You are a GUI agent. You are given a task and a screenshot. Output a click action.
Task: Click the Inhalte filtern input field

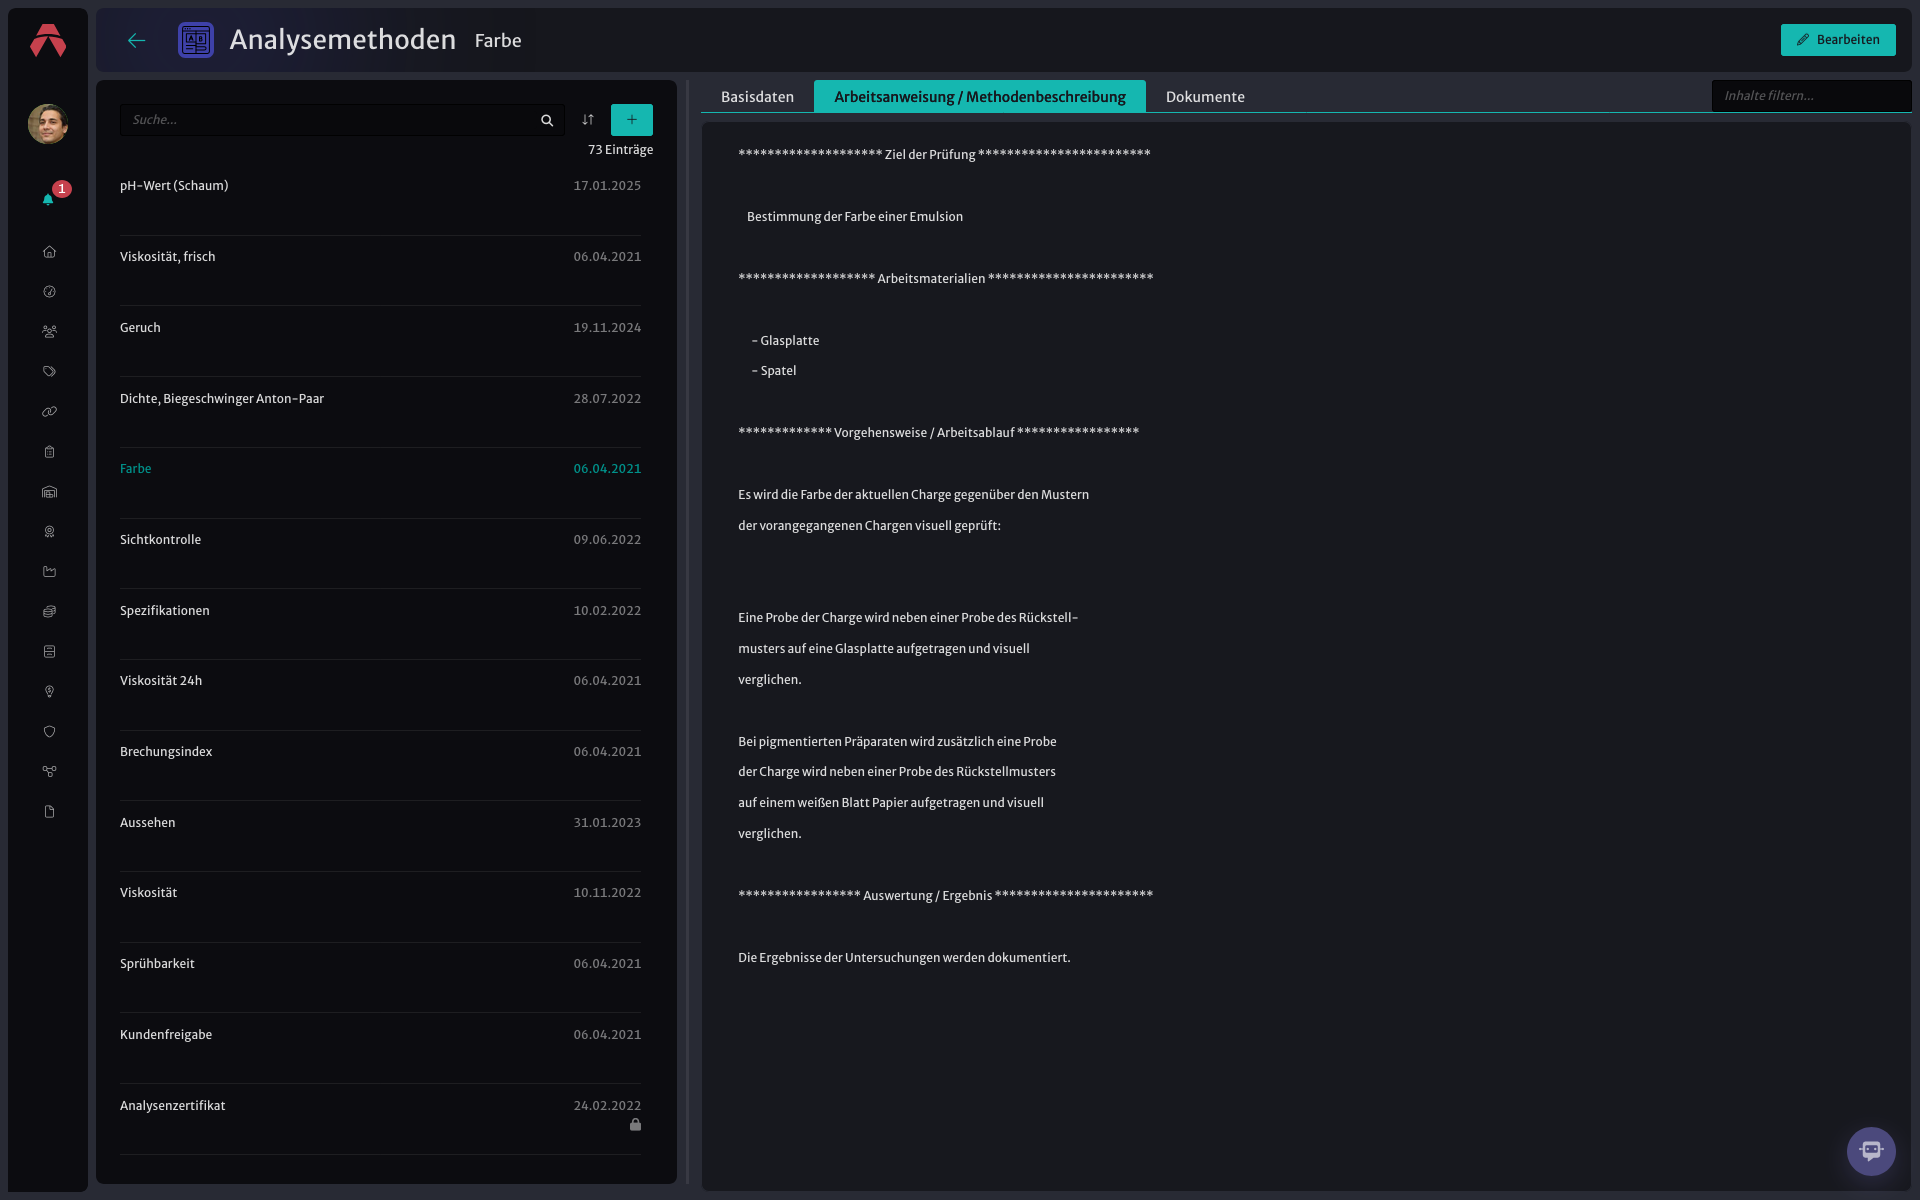tap(1811, 96)
